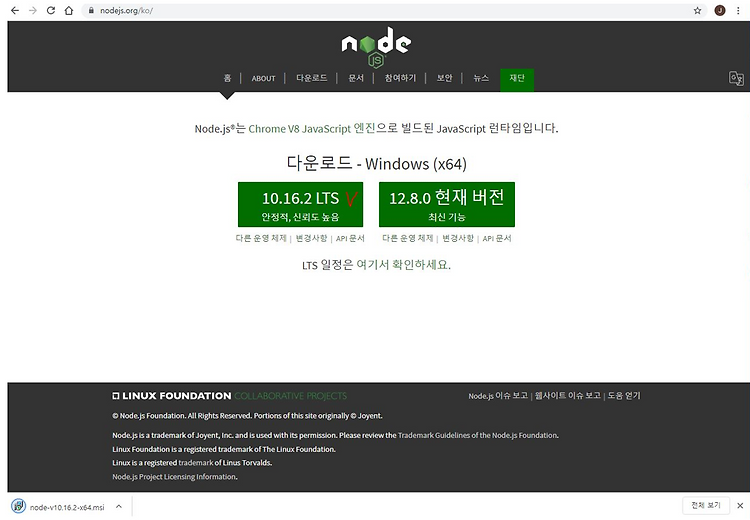Click Node.js 이슈 보고 footer link
Image resolution: width=750 pixels, height=520 pixels.
[498, 396]
